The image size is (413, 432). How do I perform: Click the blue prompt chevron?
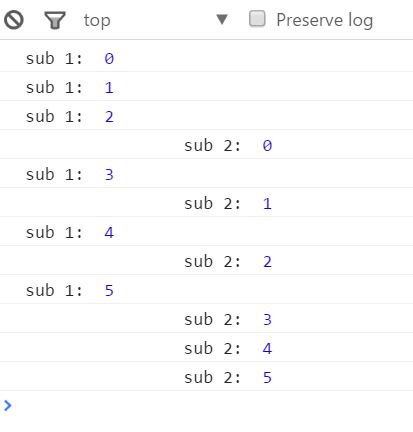coord(8,405)
